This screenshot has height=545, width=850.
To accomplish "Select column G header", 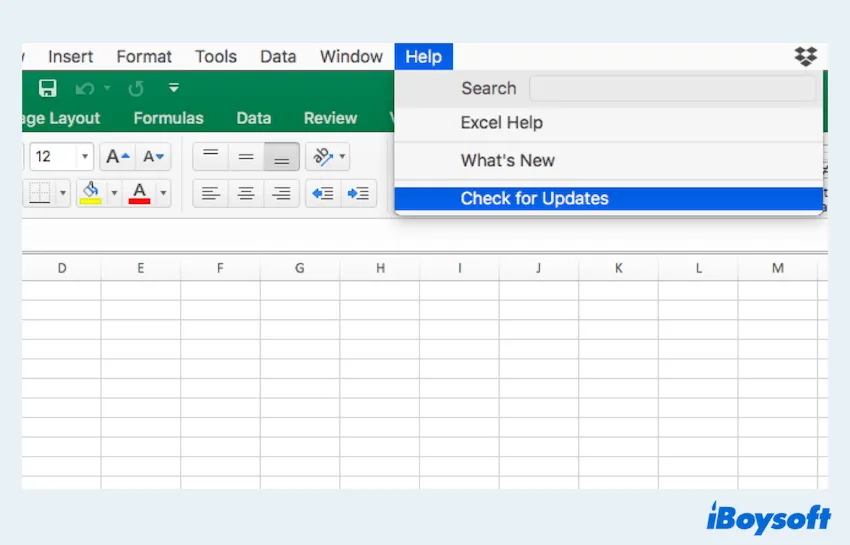I will tap(300, 268).
